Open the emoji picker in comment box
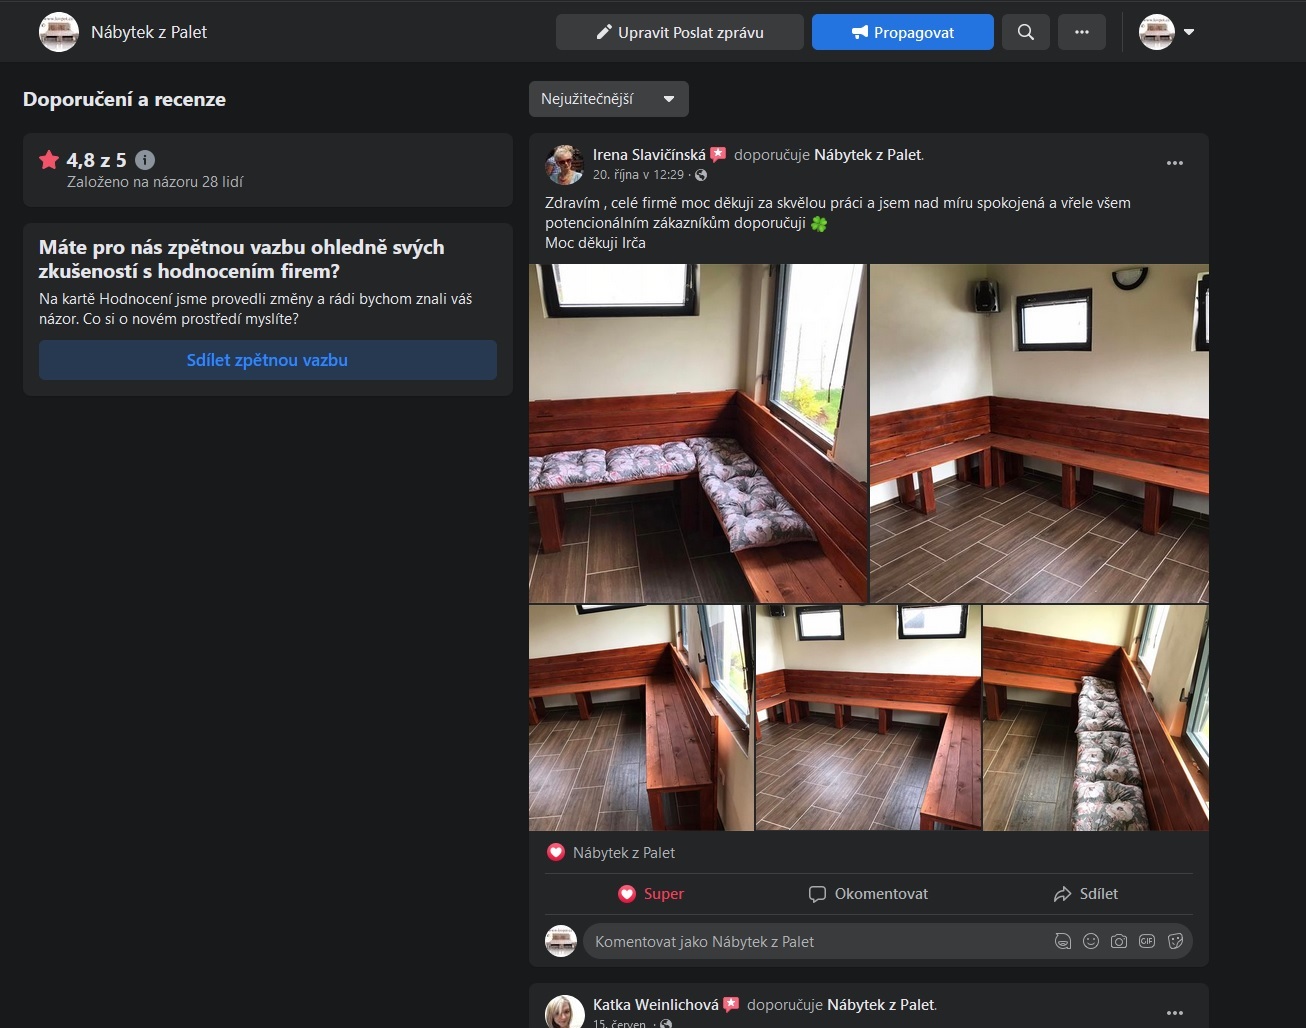Image resolution: width=1306 pixels, height=1028 pixels. point(1091,941)
